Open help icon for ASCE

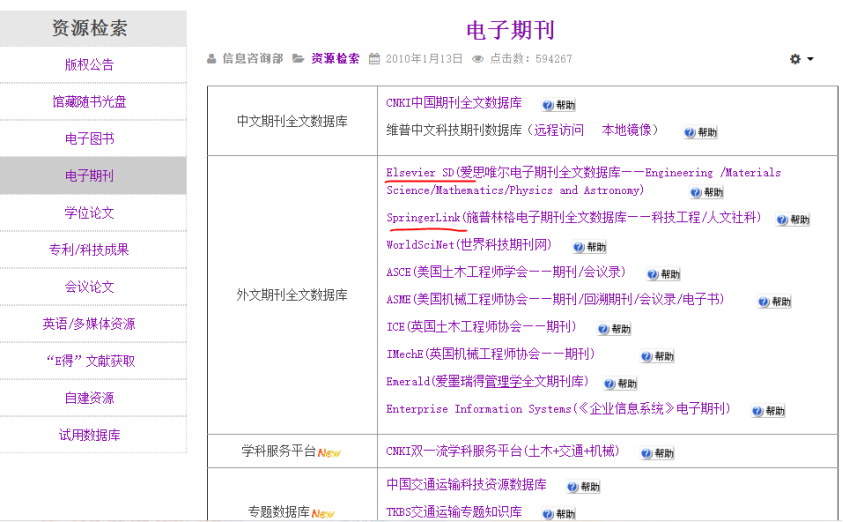[663, 274]
